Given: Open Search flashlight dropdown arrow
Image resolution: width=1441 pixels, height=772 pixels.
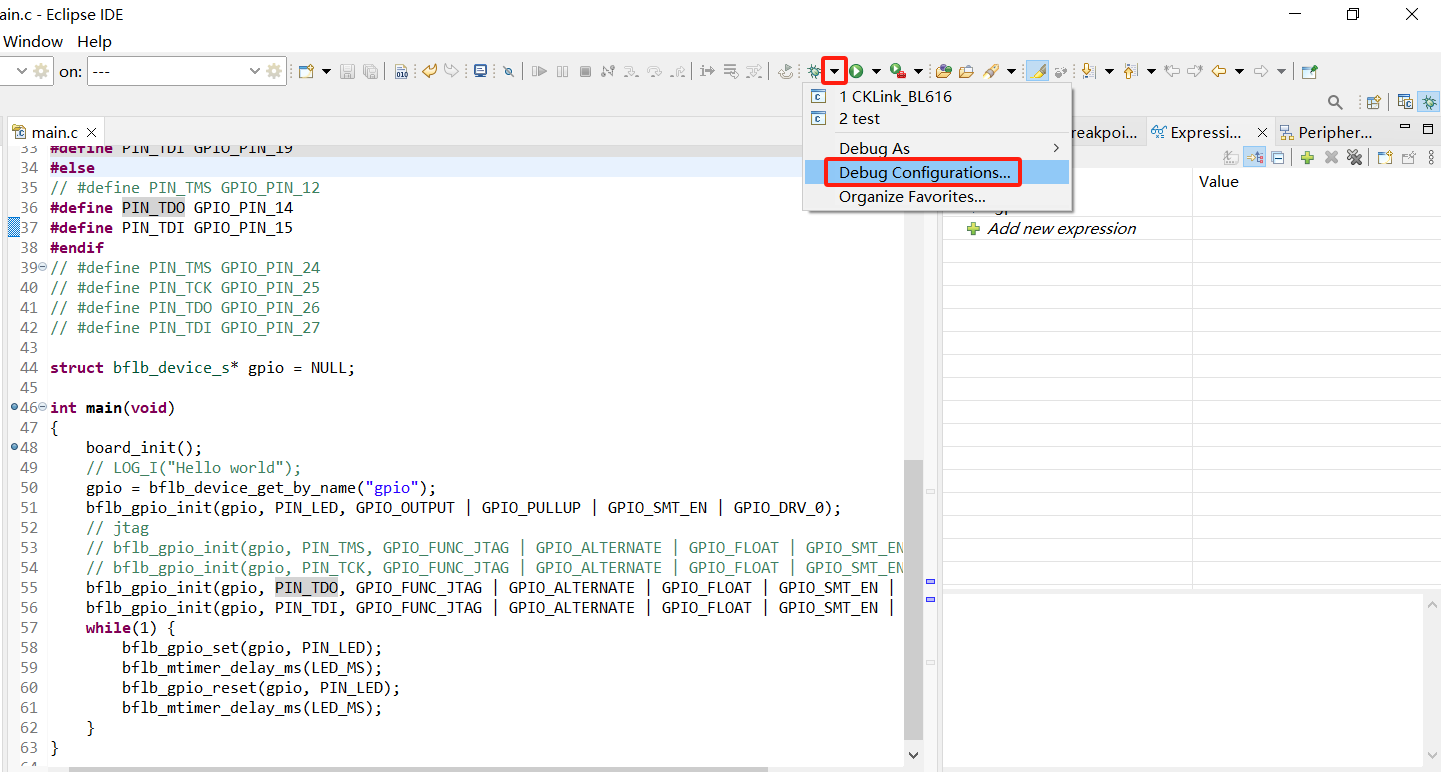Looking at the screenshot, I should click(1012, 71).
